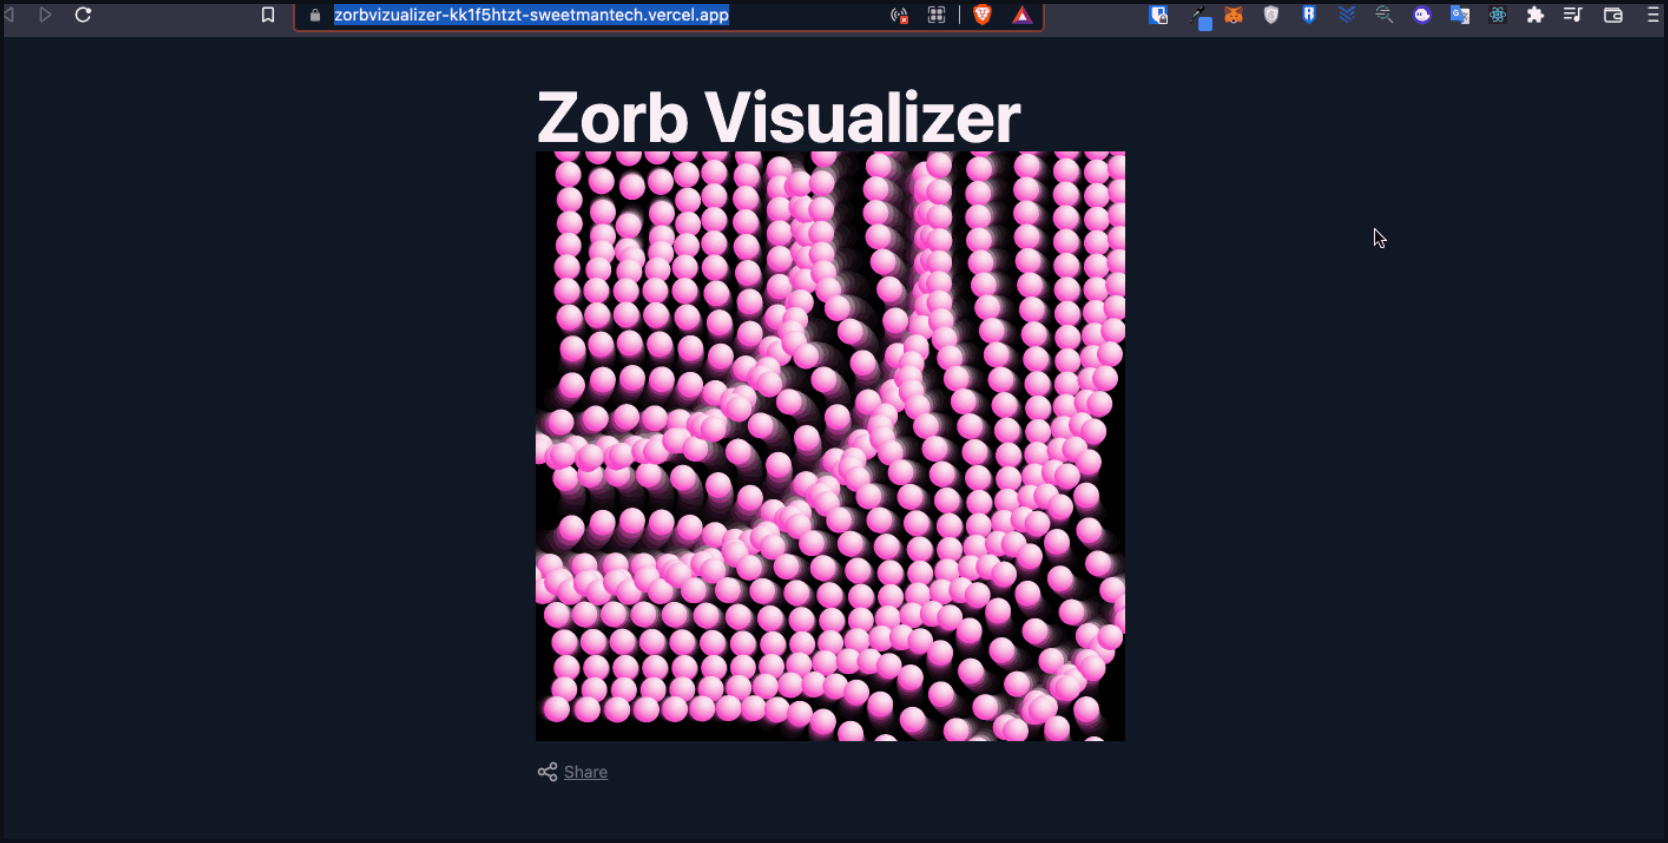Go forward using the forward arrow
1668x843 pixels.
[x=45, y=15]
